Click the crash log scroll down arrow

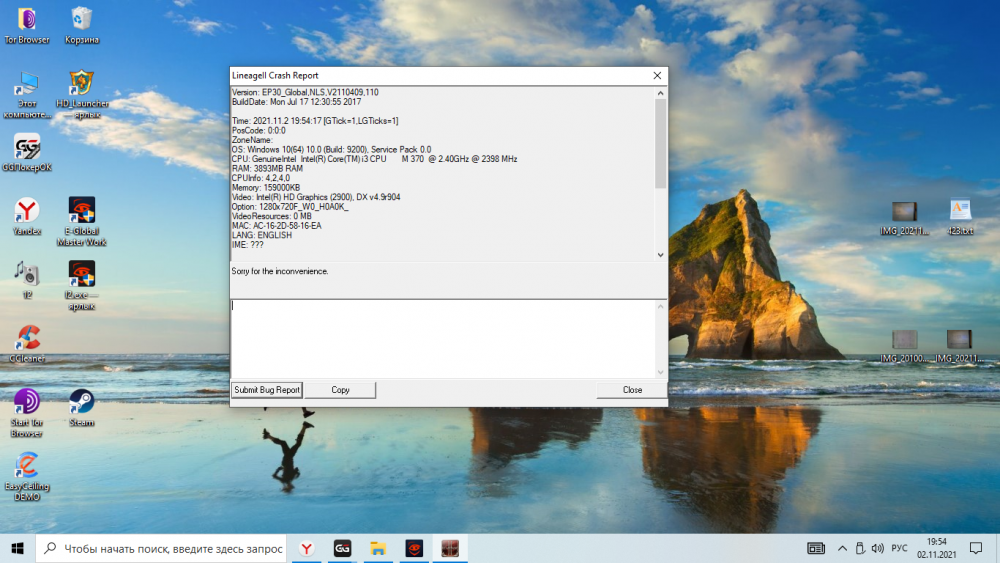pyautogui.click(x=660, y=255)
